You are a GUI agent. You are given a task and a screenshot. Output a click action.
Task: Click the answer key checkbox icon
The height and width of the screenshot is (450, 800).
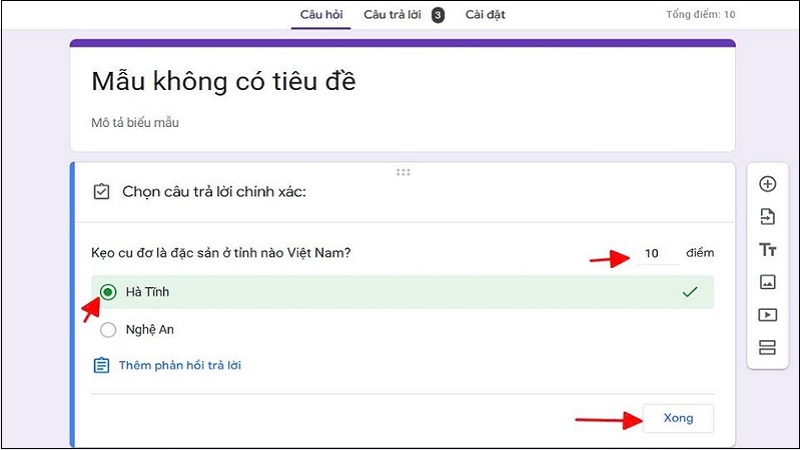coord(101,192)
